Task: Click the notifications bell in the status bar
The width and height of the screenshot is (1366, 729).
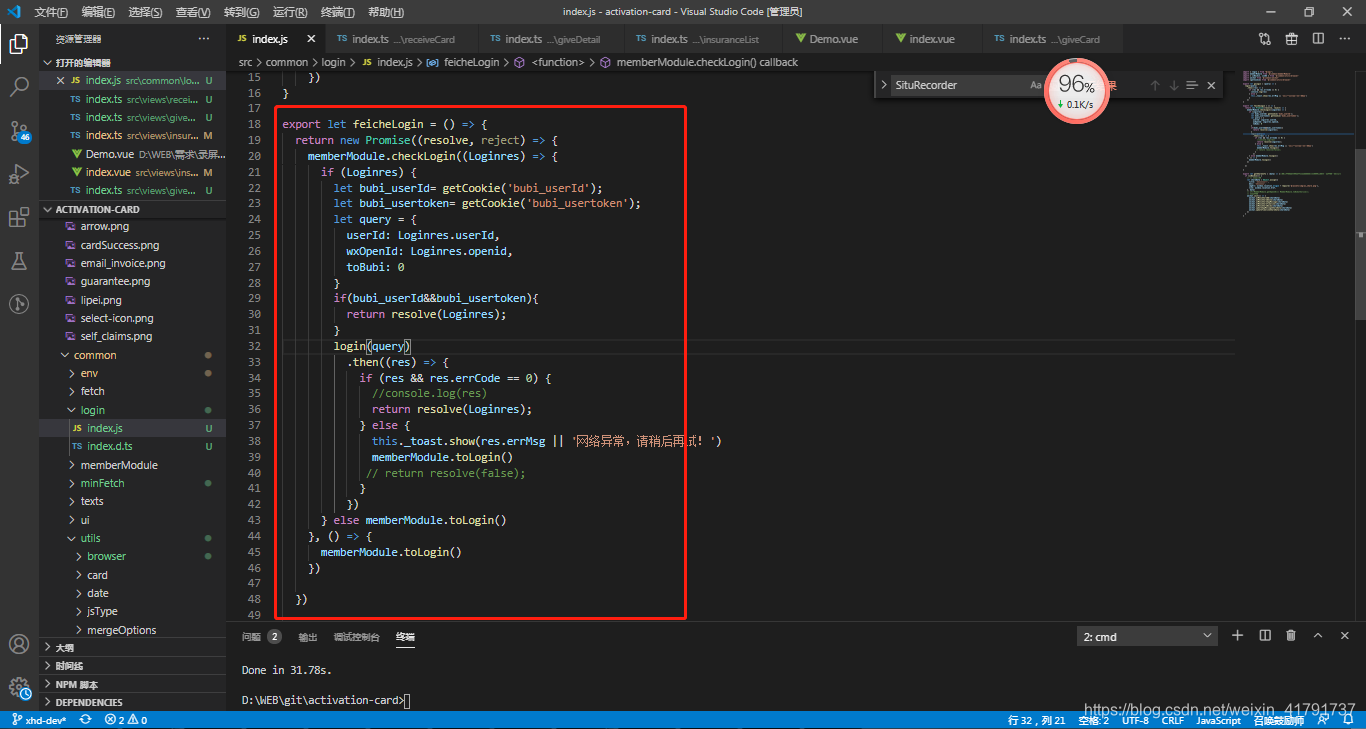Action: coord(1348,720)
